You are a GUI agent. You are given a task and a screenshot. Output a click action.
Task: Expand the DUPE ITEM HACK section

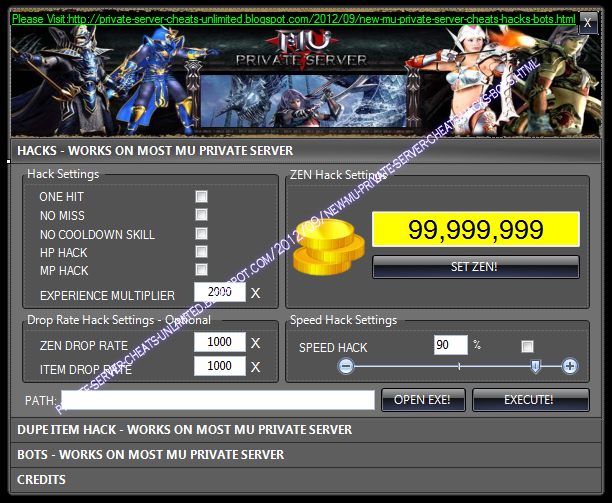[x=306, y=430]
